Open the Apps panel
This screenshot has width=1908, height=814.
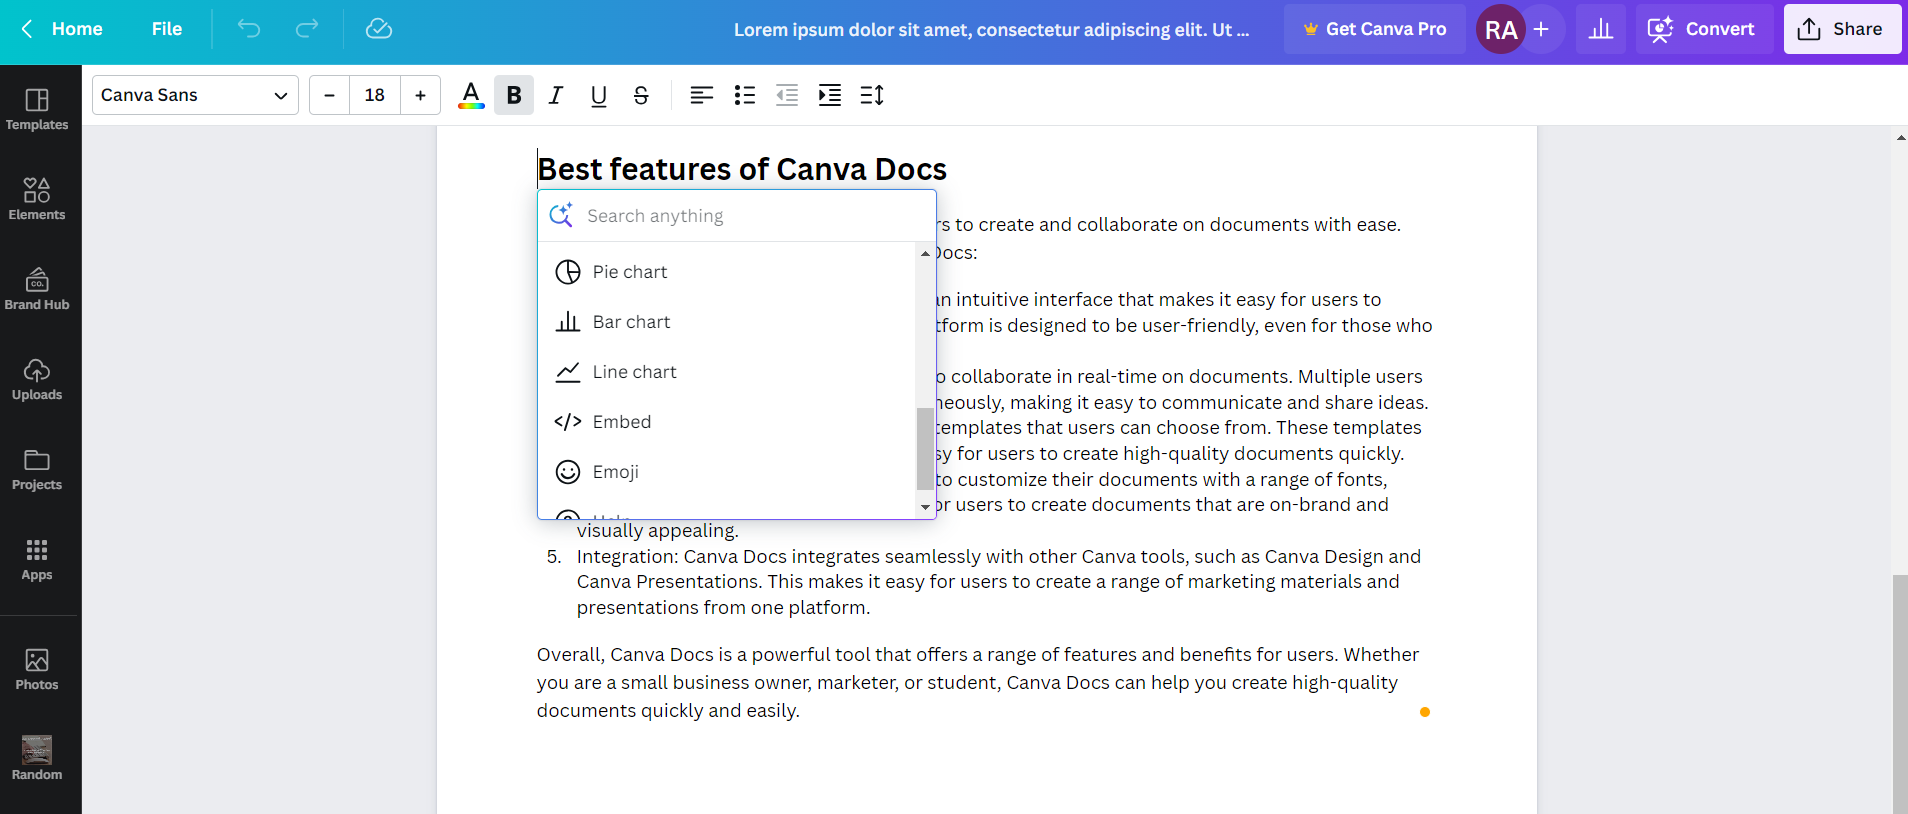click(x=37, y=560)
